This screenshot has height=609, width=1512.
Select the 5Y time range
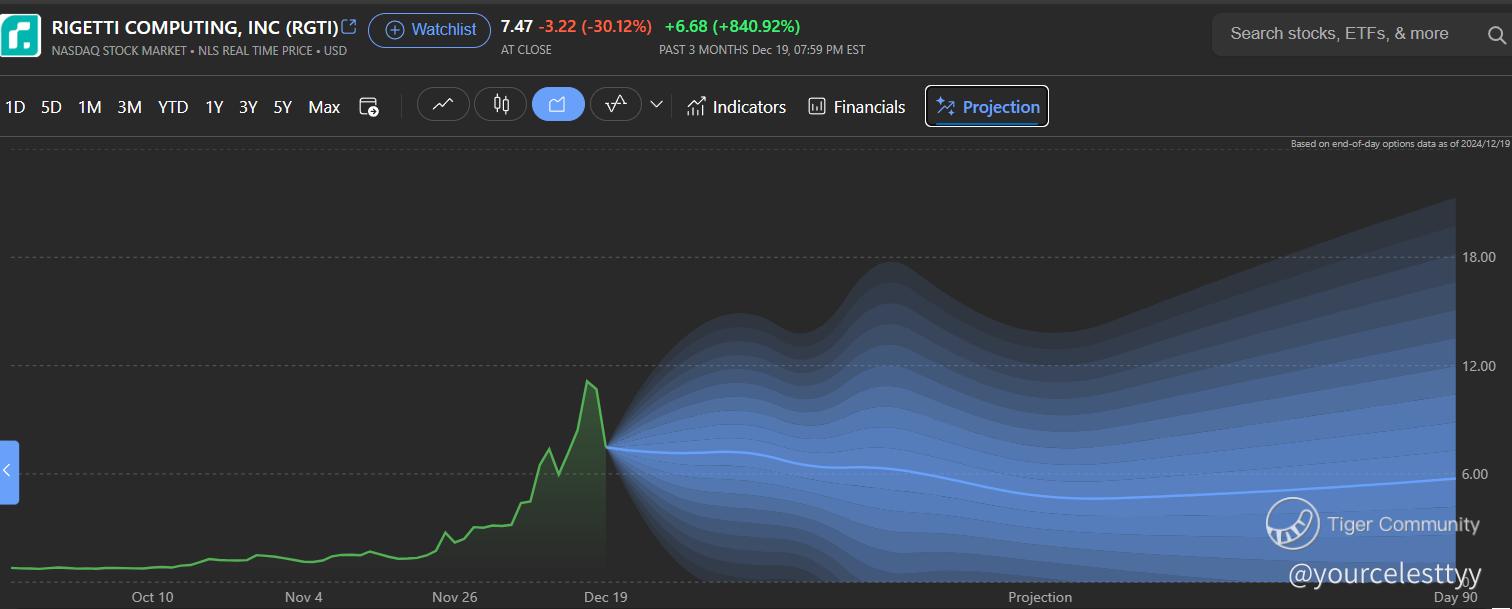point(283,107)
